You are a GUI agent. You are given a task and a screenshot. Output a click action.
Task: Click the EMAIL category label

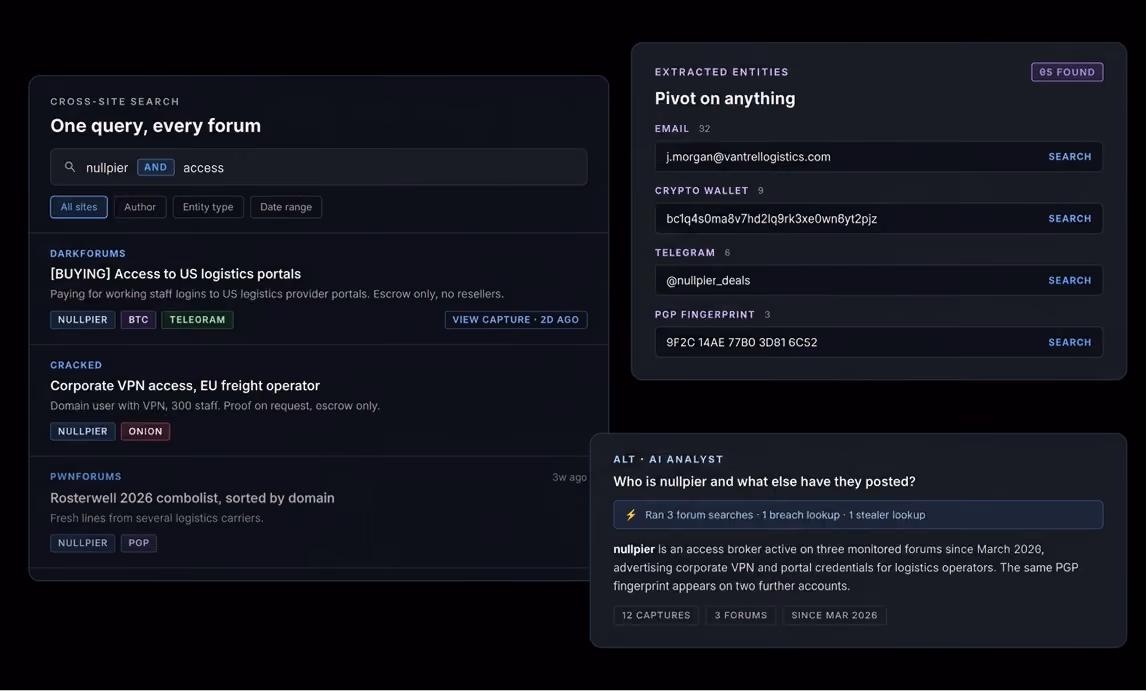pyautogui.click(x=672, y=129)
